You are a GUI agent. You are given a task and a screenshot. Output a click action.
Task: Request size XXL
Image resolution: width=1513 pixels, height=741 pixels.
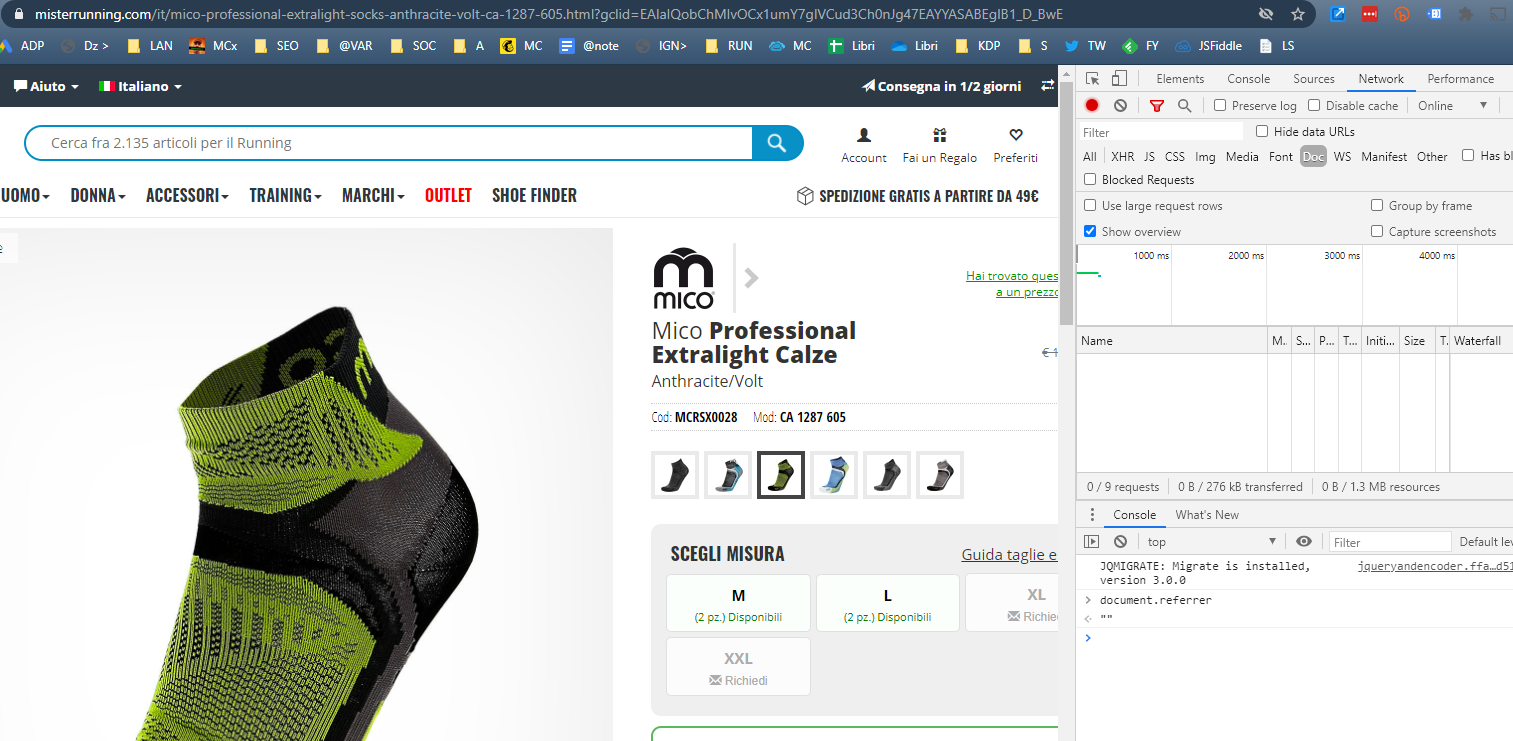738,667
